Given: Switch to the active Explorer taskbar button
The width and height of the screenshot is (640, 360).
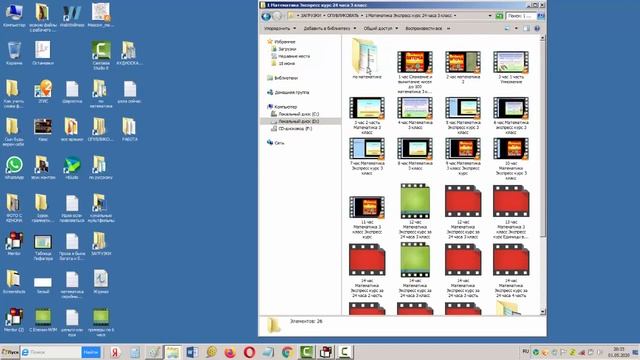Looking at the screenshot, I should 173,352.
